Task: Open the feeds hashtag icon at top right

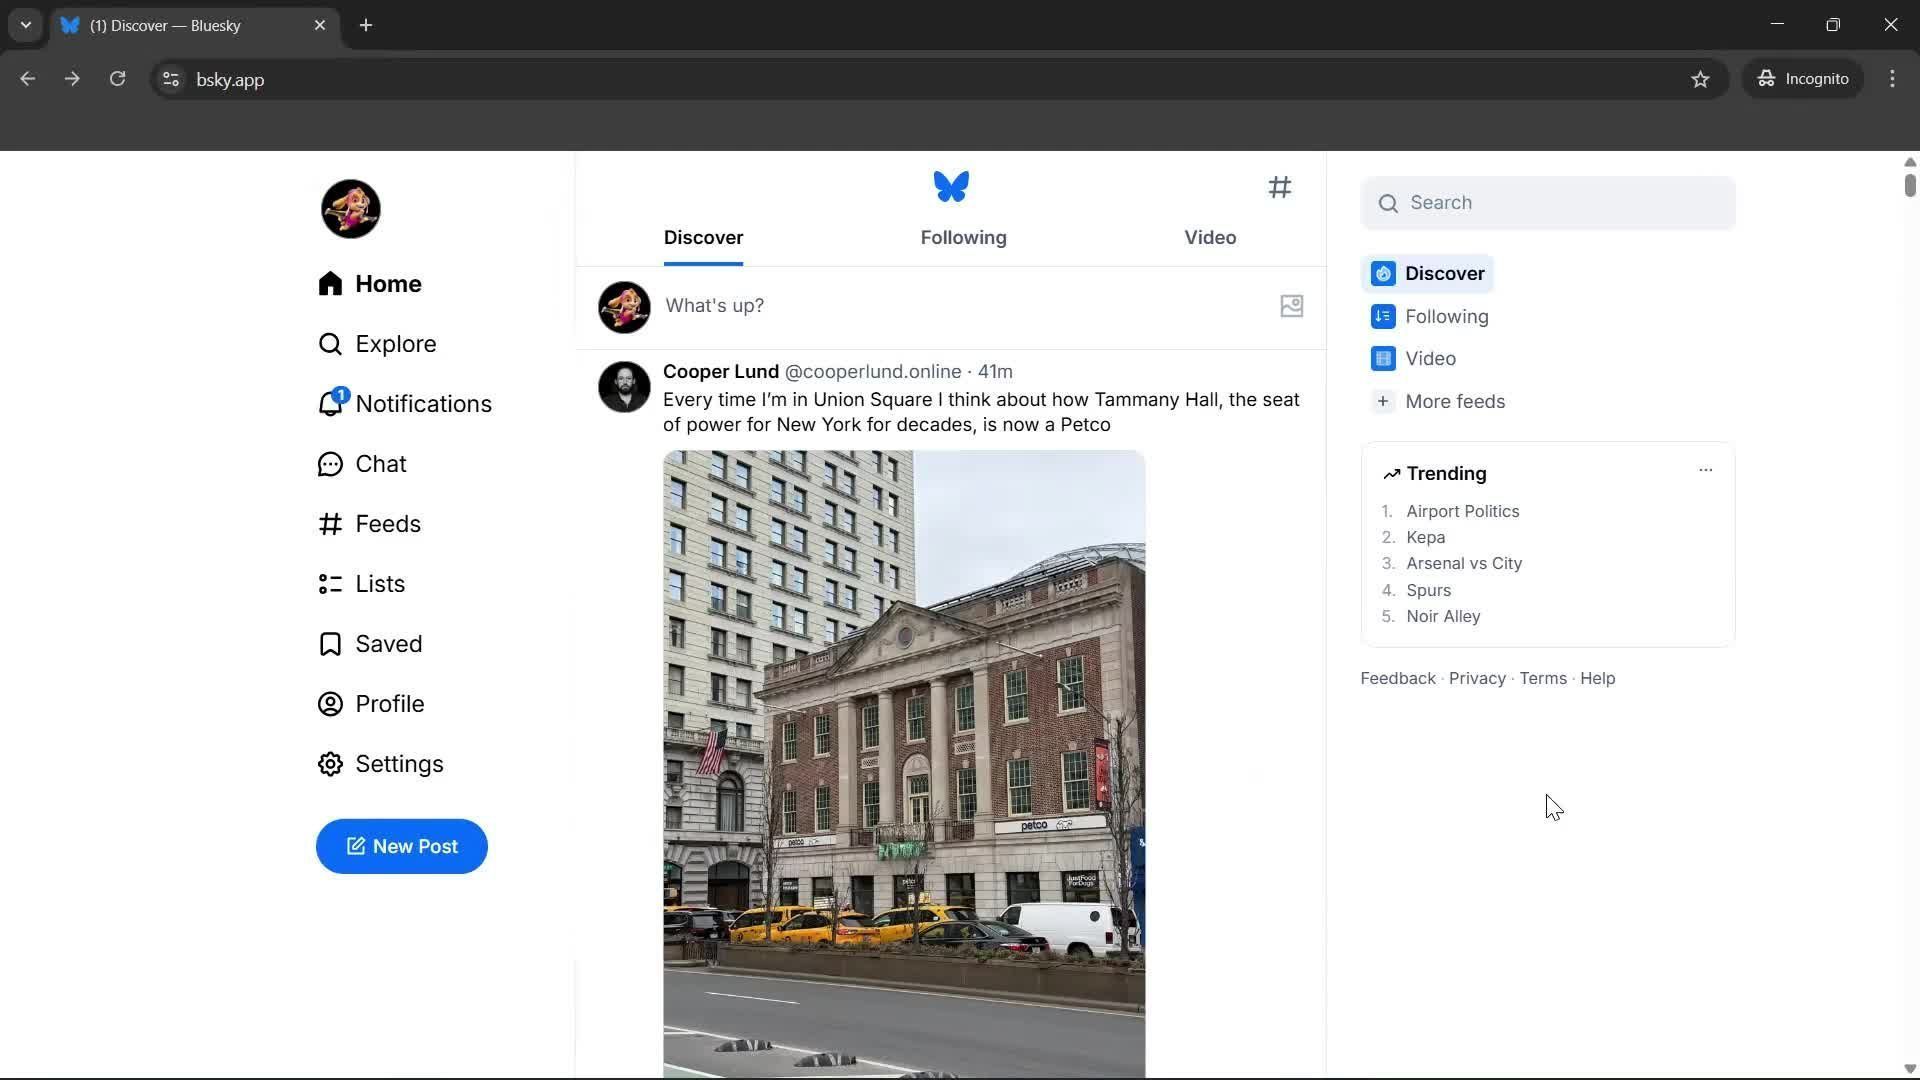Action: click(1279, 187)
